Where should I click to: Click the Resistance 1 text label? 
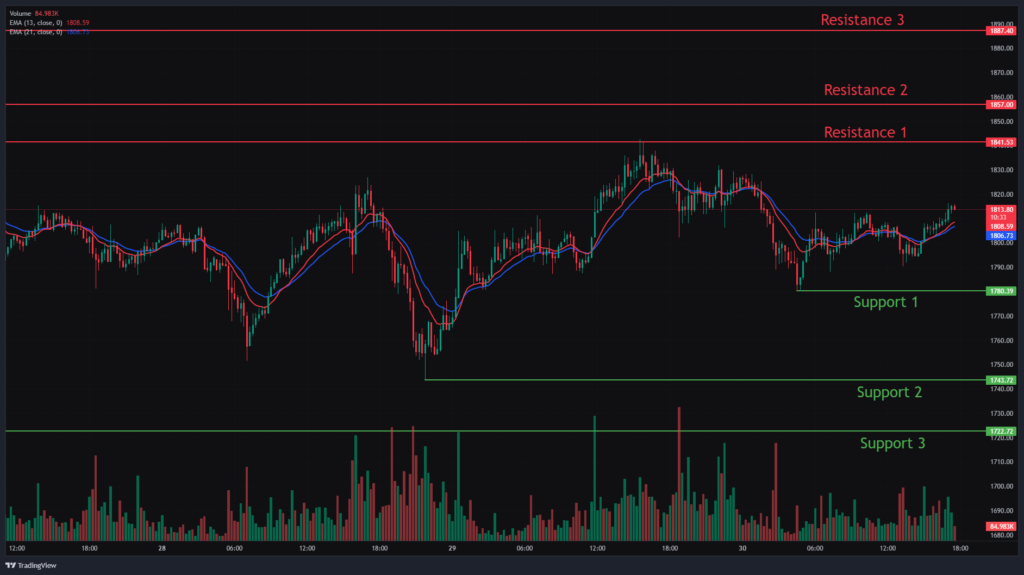click(x=865, y=133)
